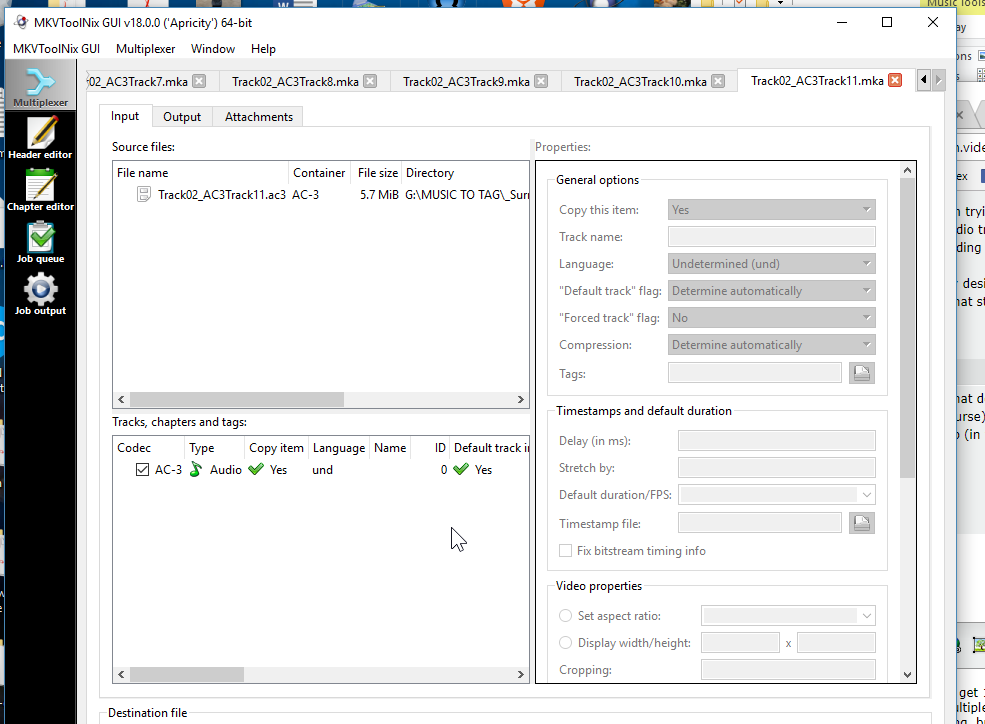The height and width of the screenshot is (724, 985).
Task: Sort source files by File size column
Action: pos(378,173)
